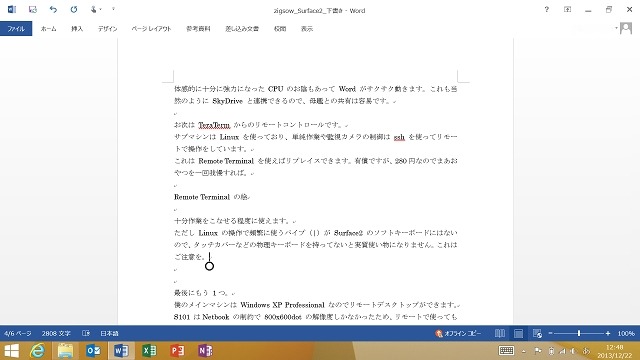The width and height of the screenshot is (640, 360).
Task: Open the touch keyboard from taskbar
Action: (507, 351)
